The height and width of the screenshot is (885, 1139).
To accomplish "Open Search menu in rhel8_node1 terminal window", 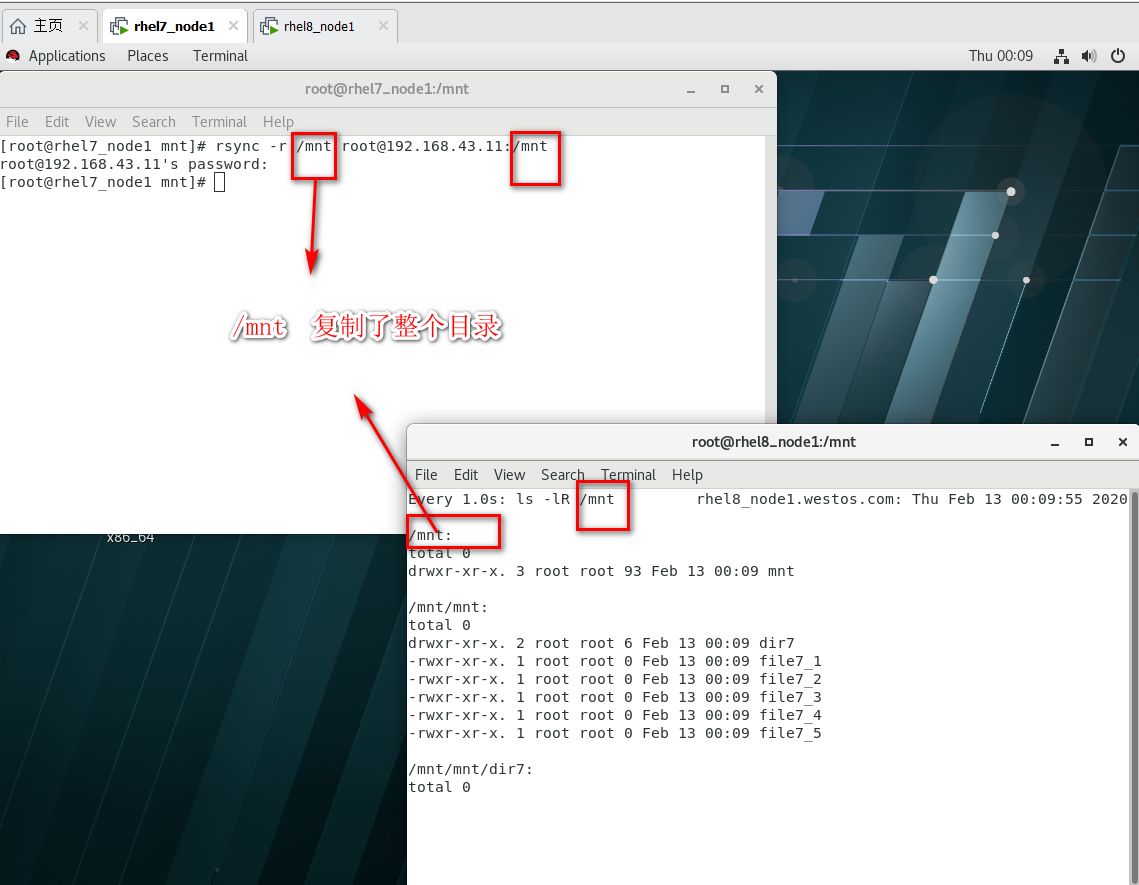I will (562, 474).
